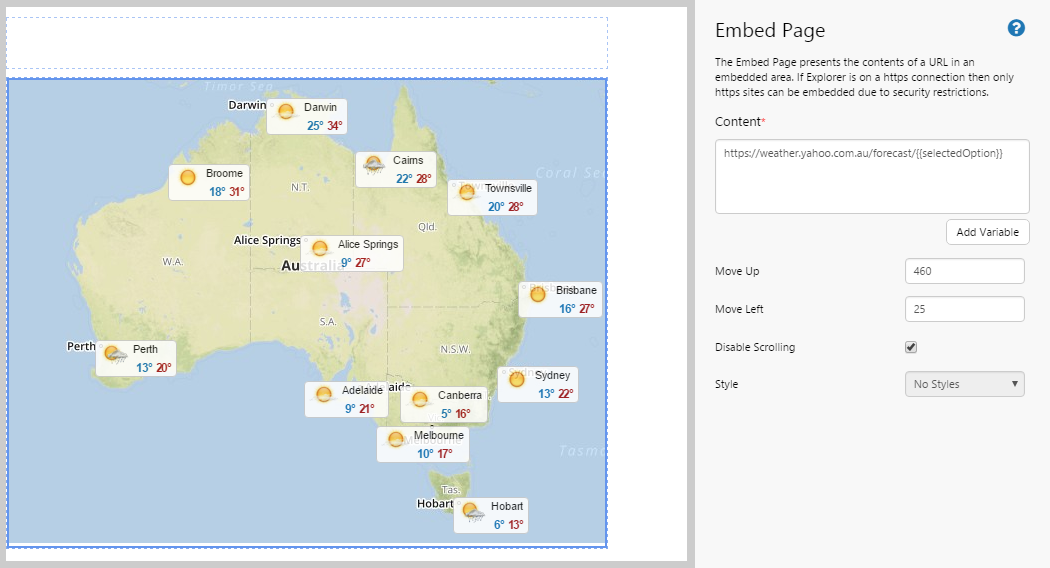Click the Sydney forecast card label

coord(552,375)
